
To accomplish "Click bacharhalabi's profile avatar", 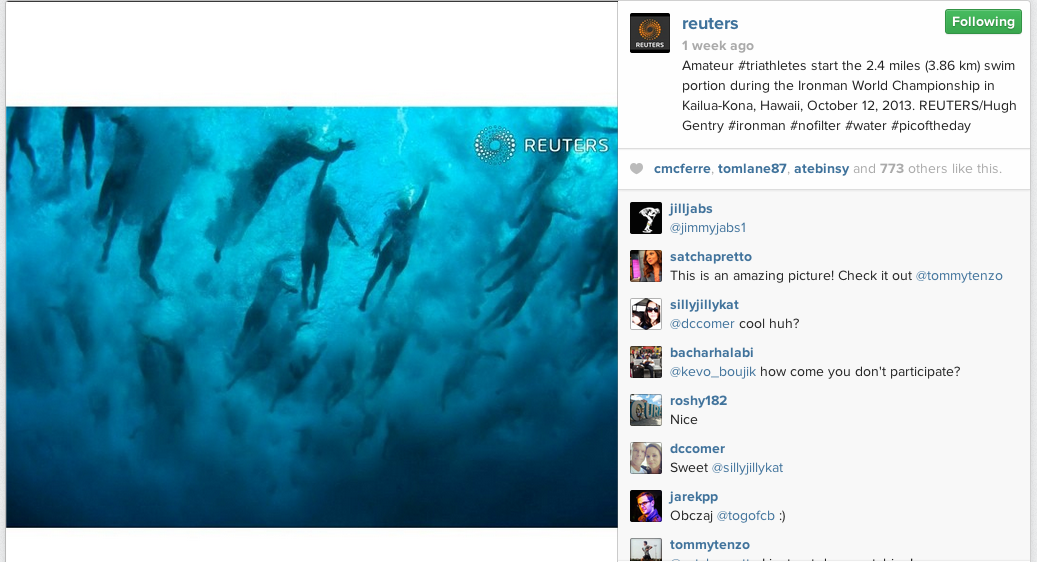I will point(646,362).
